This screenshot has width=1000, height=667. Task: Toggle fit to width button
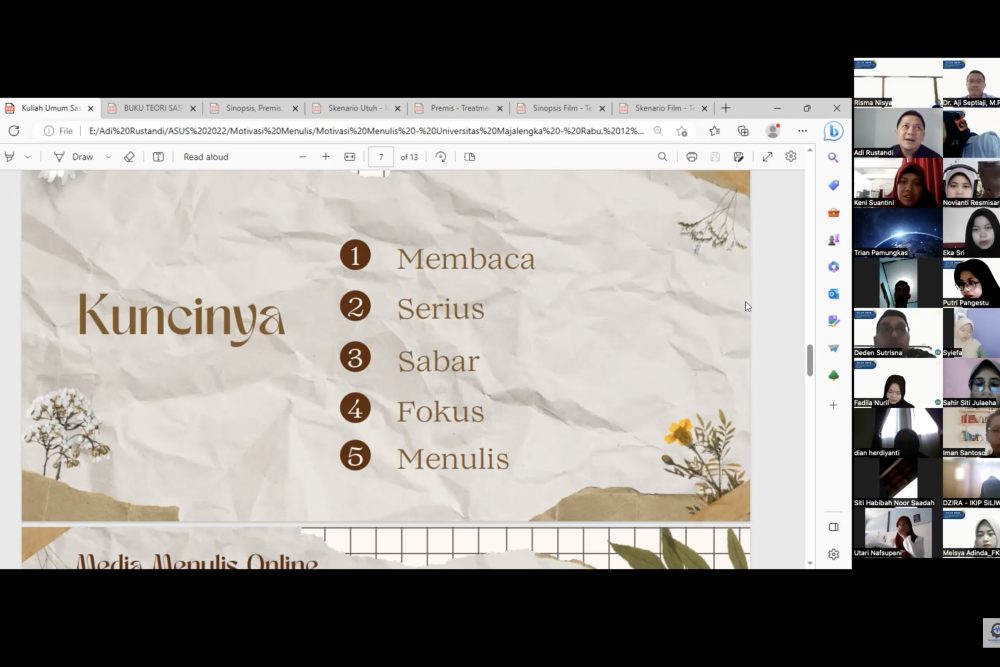(349, 157)
